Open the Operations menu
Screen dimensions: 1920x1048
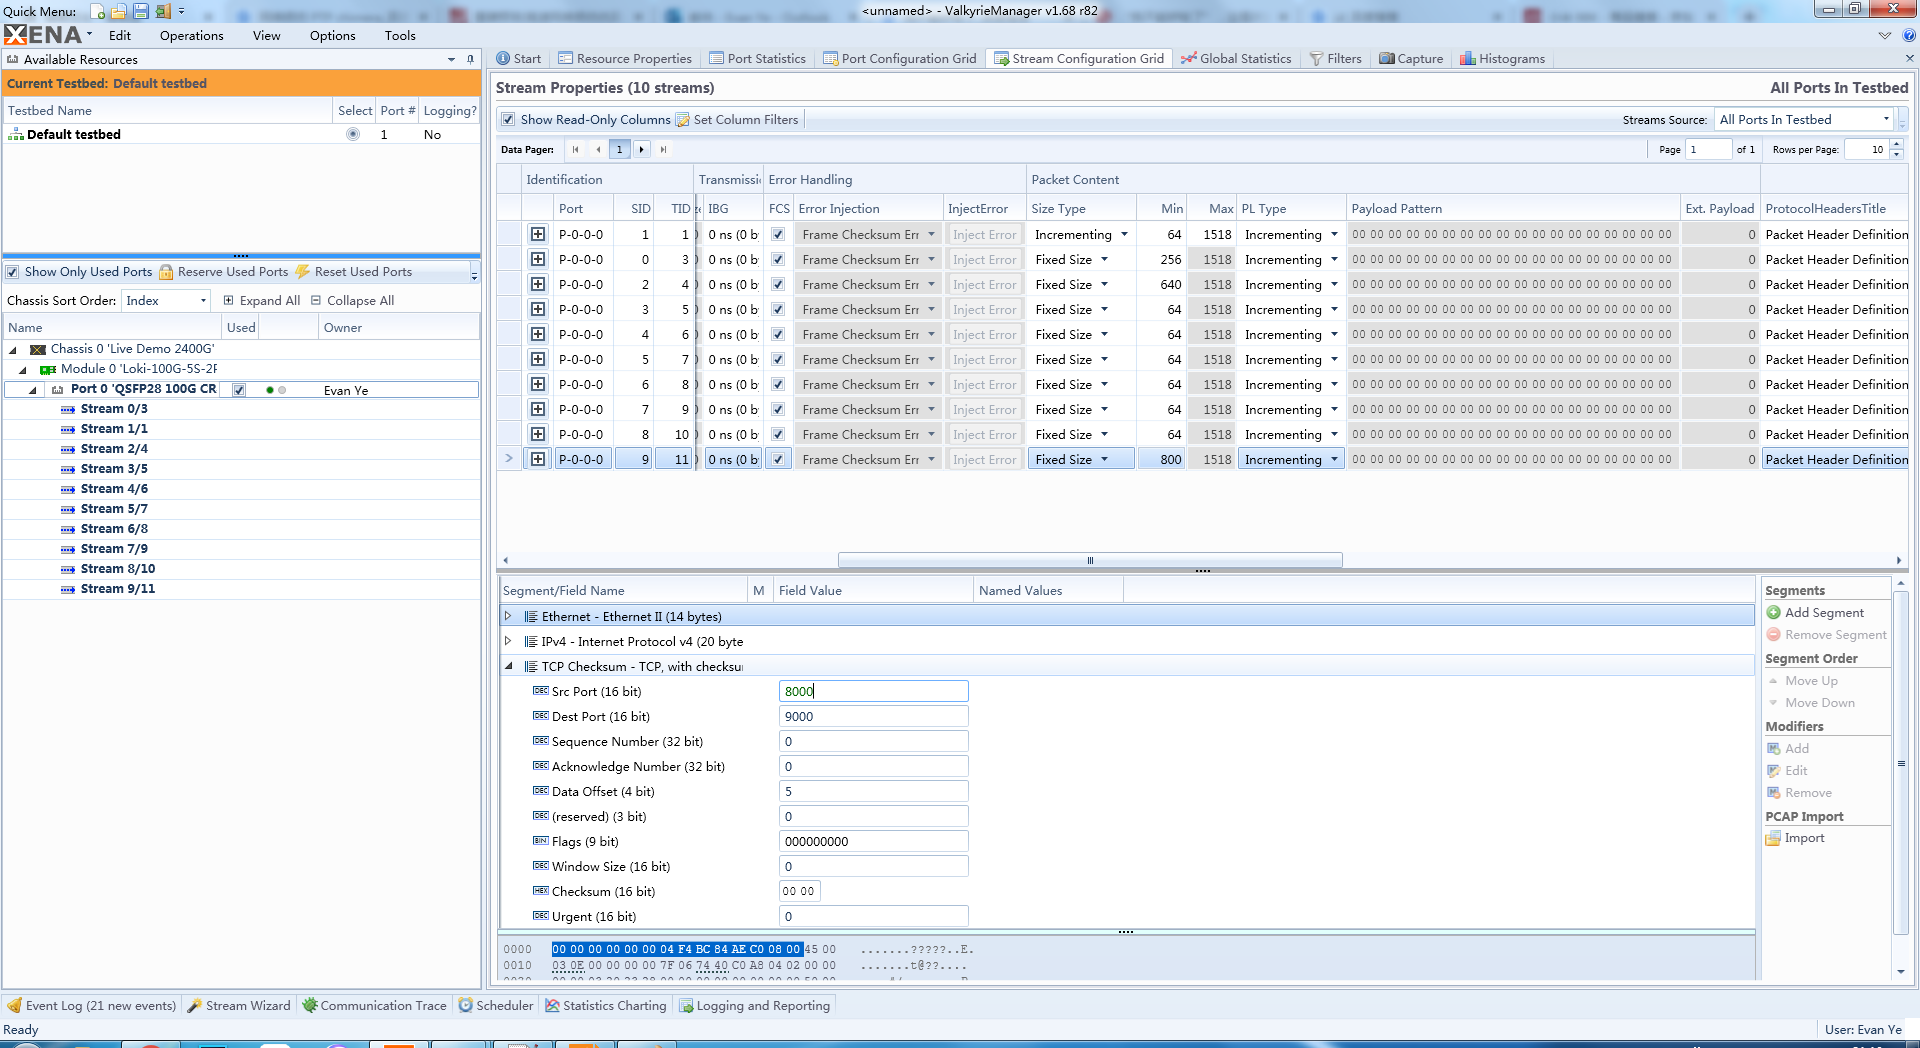[191, 35]
